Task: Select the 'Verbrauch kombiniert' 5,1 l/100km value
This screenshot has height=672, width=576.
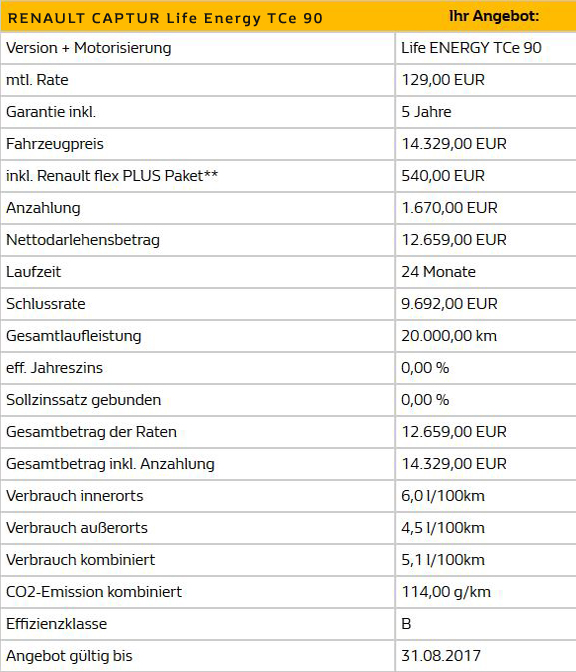Action: pos(443,560)
